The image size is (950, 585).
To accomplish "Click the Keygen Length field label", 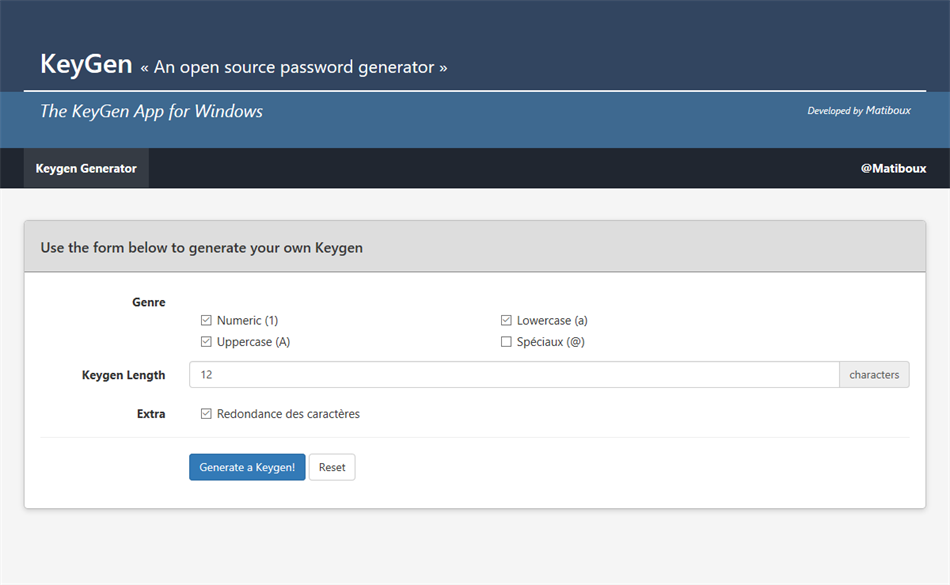I will coord(124,374).
